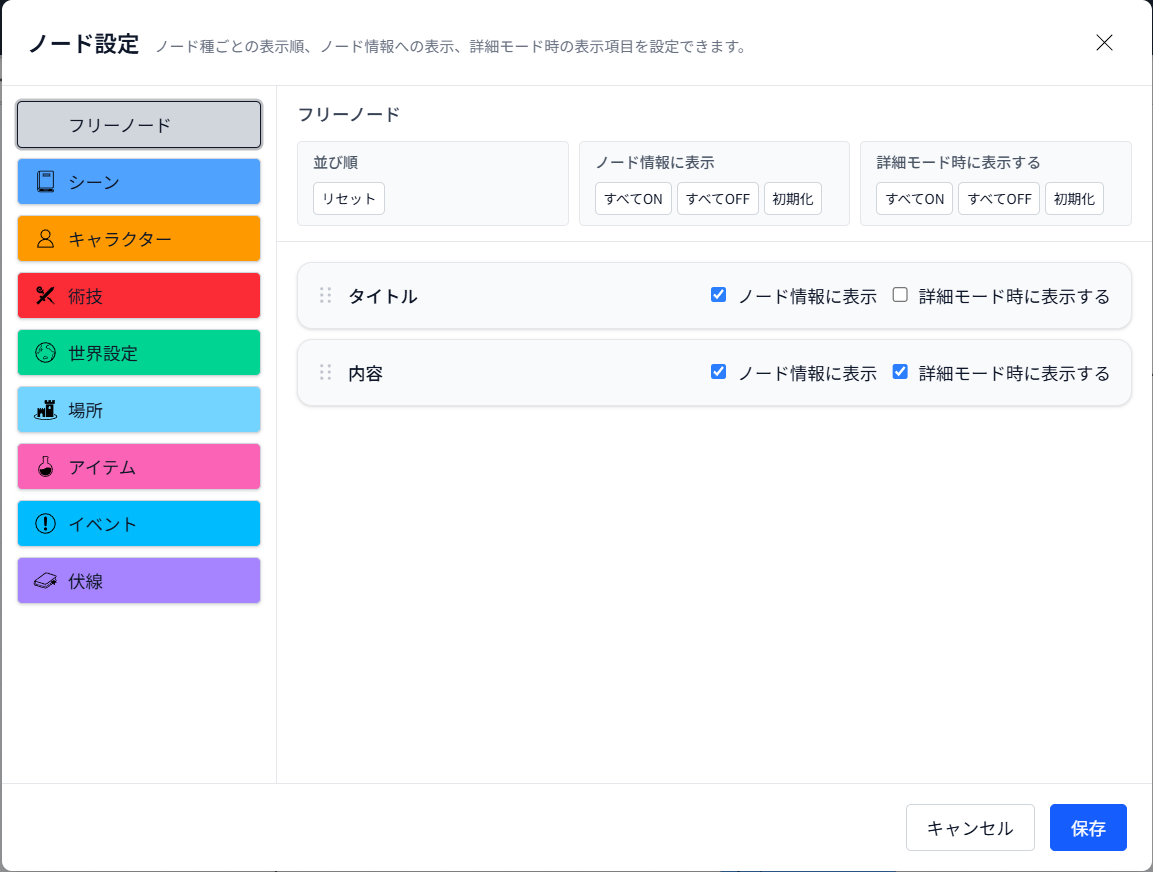
Task: Click the castle icon on 場所
Action: pyautogui.click(x=46, y=410)
